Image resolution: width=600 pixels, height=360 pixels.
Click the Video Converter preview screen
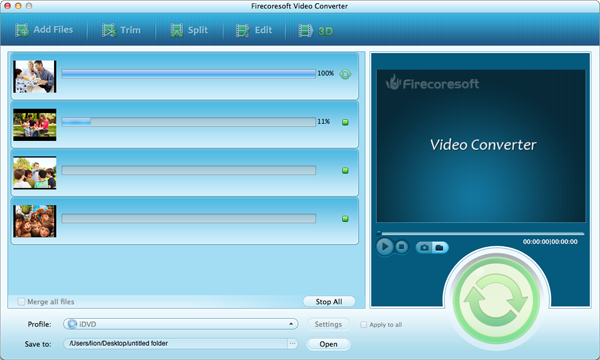coord(481,146)
